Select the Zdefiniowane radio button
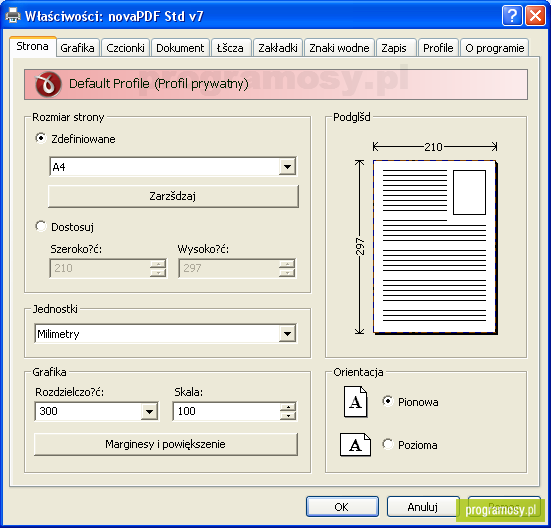 click(x=41, y=138)
